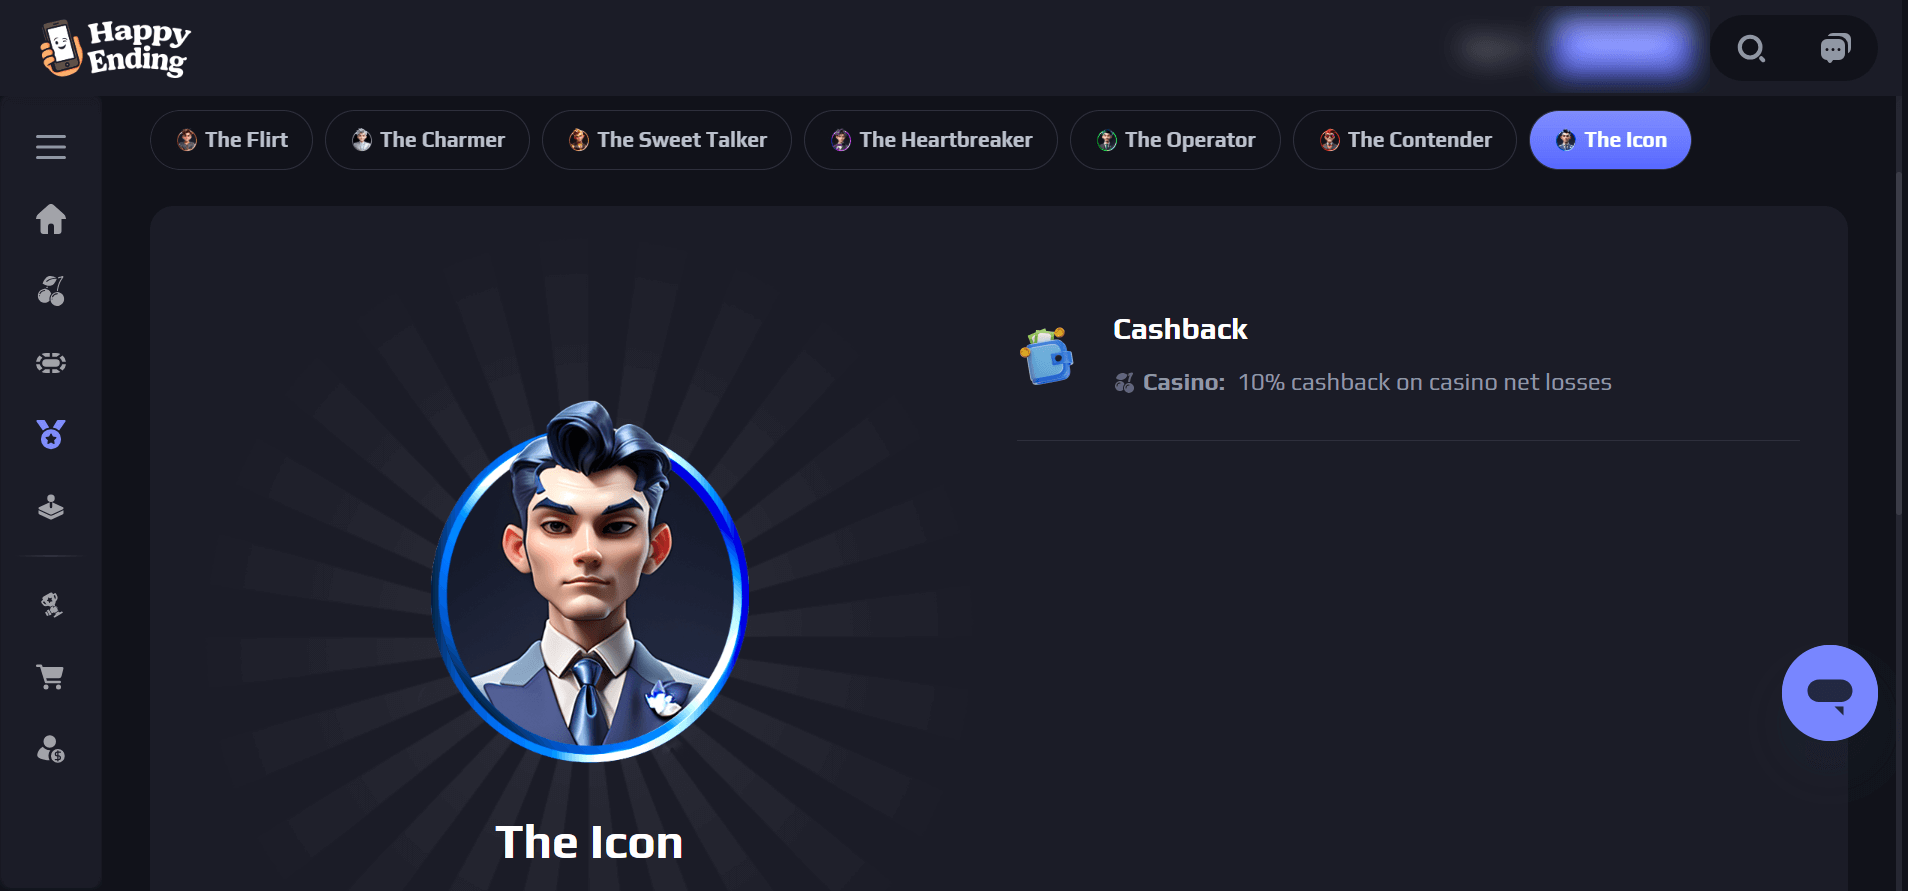Screen dimensions: 1908x891
Task: Open the cherries casino icon
Action: point(51,291)
